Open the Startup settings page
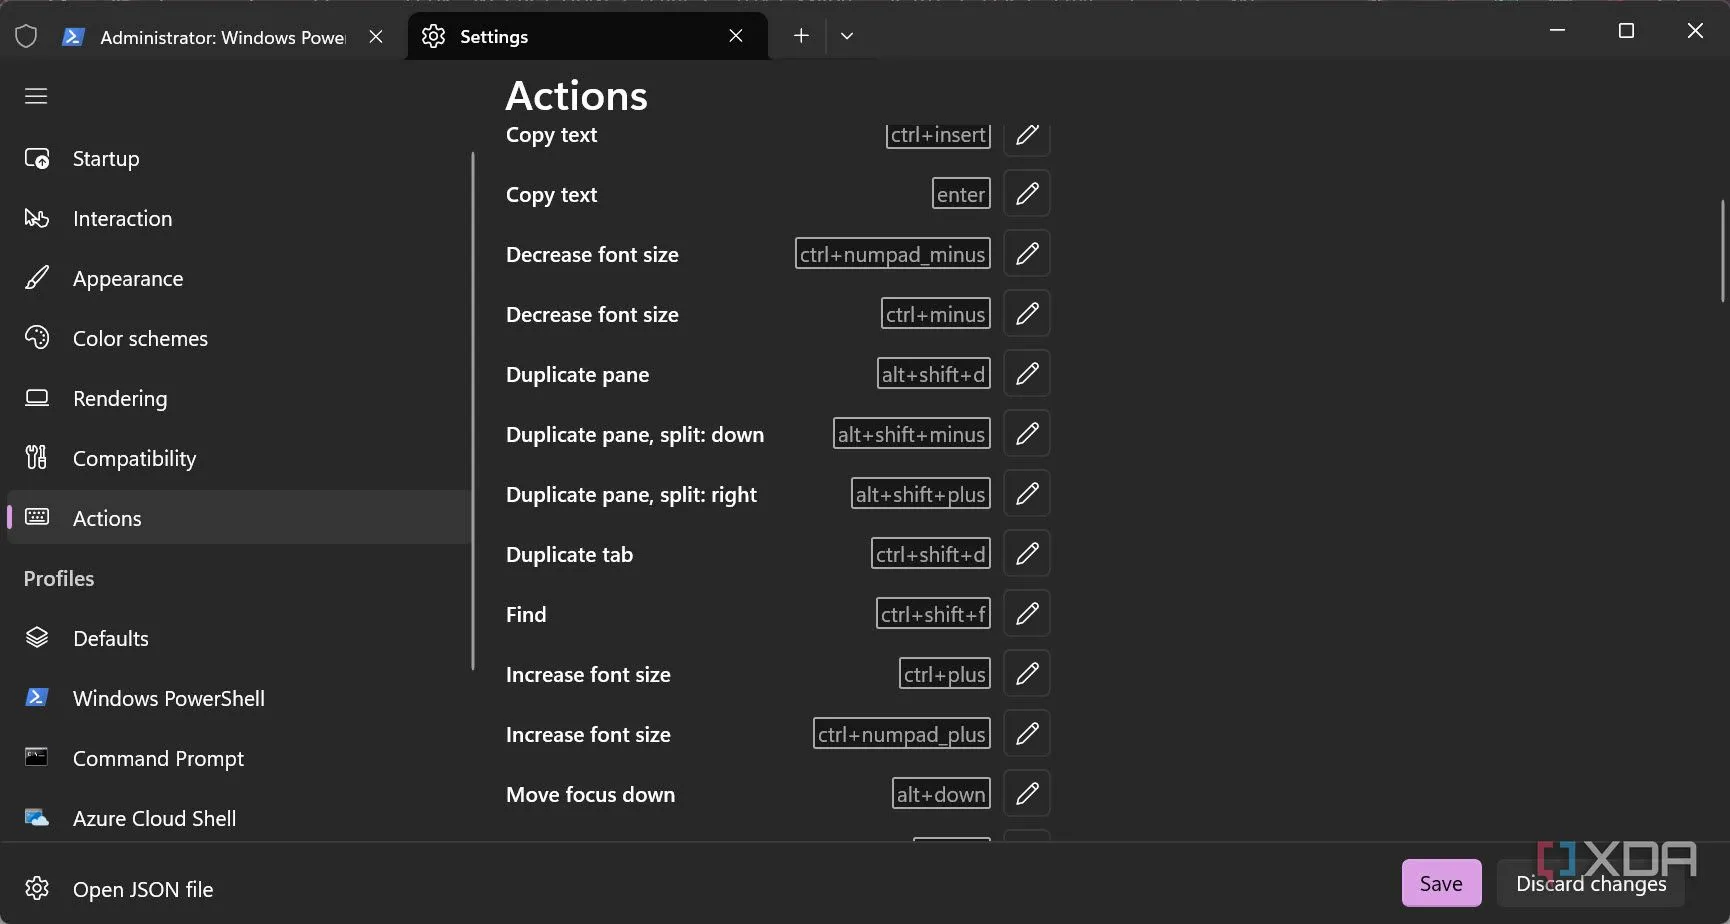 point(106,159)
